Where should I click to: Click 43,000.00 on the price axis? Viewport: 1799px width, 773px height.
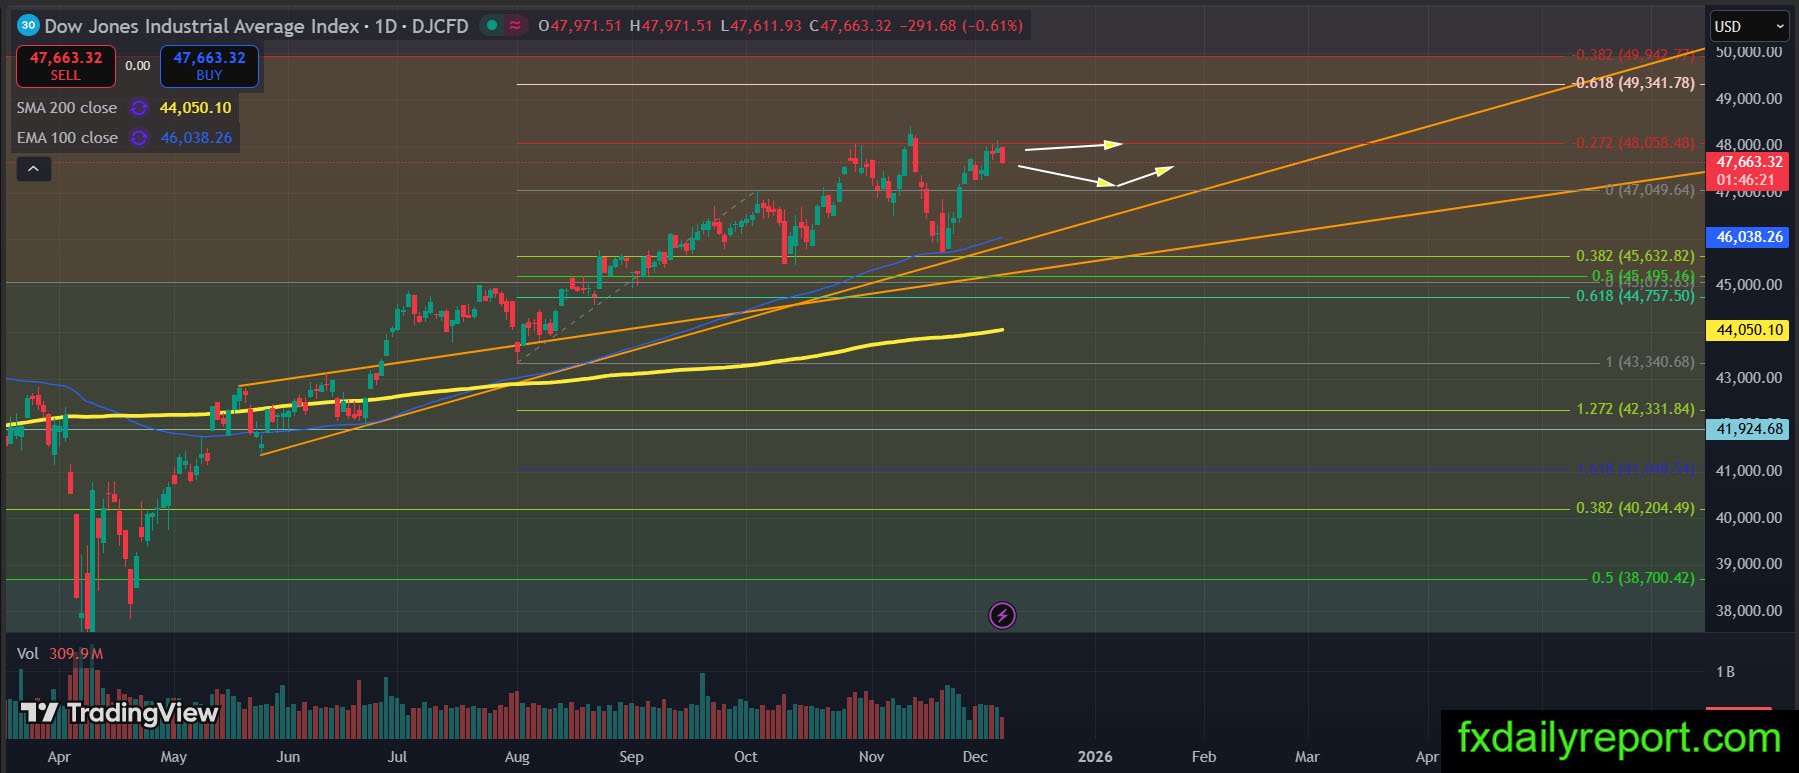point(1749,378)
